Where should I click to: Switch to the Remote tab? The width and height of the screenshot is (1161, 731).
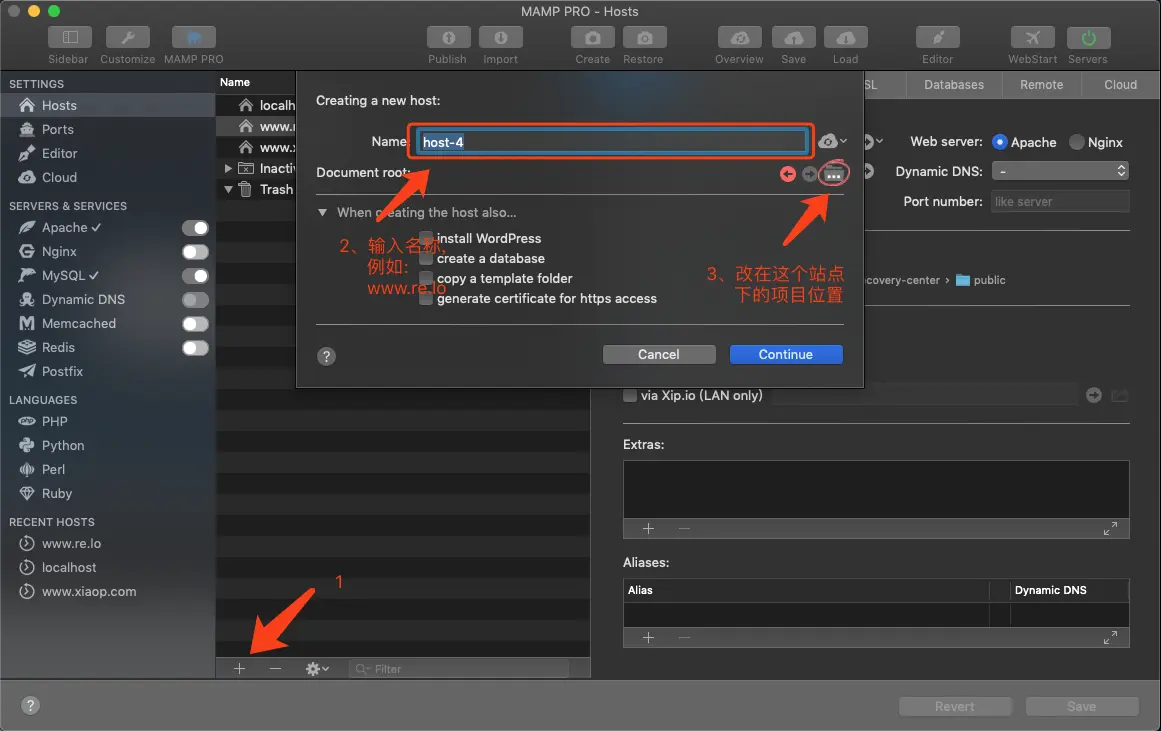click(x=1041, y=84)
